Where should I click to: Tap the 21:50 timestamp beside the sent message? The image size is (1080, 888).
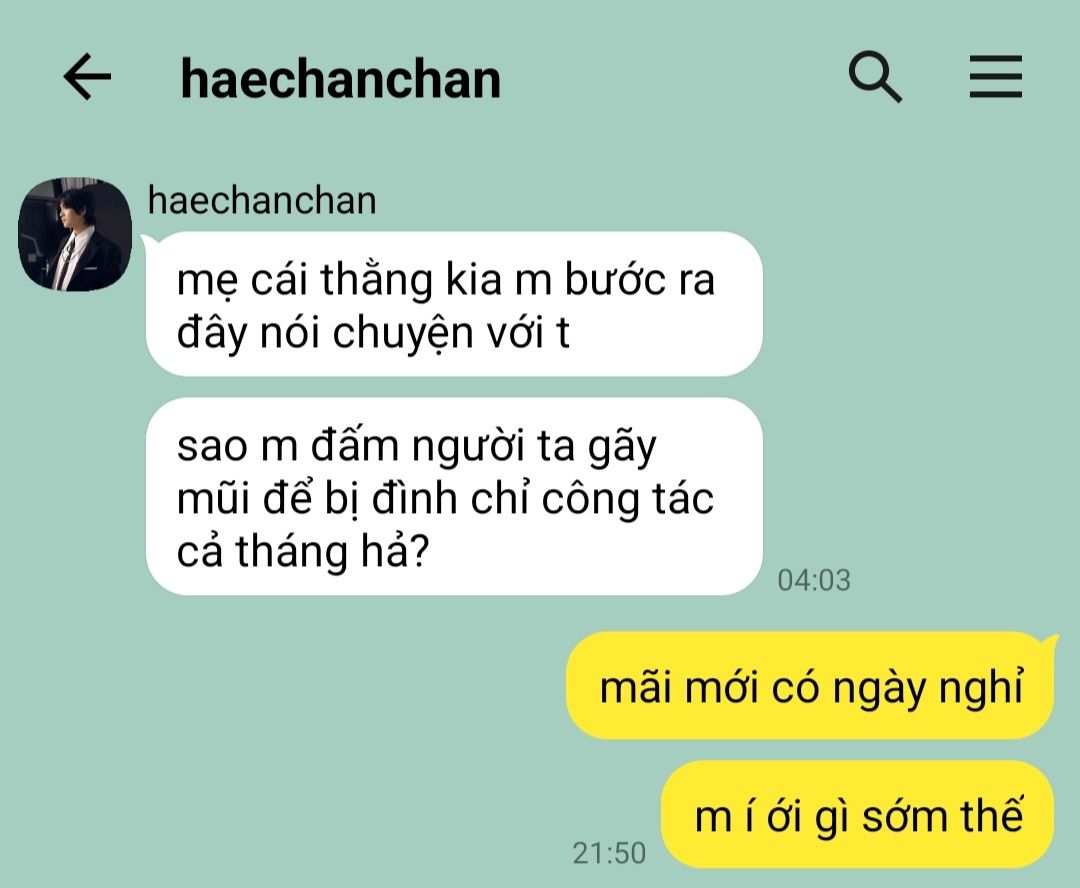pos(609,853)
